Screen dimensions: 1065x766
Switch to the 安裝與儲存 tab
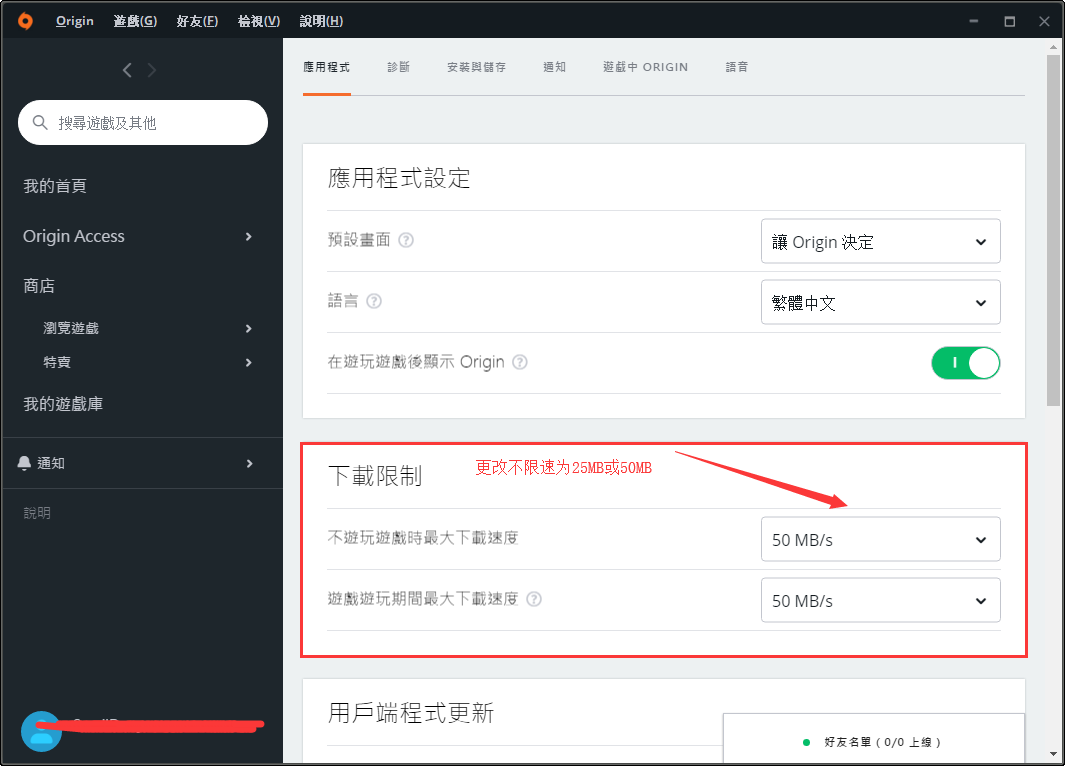point(477,67)
